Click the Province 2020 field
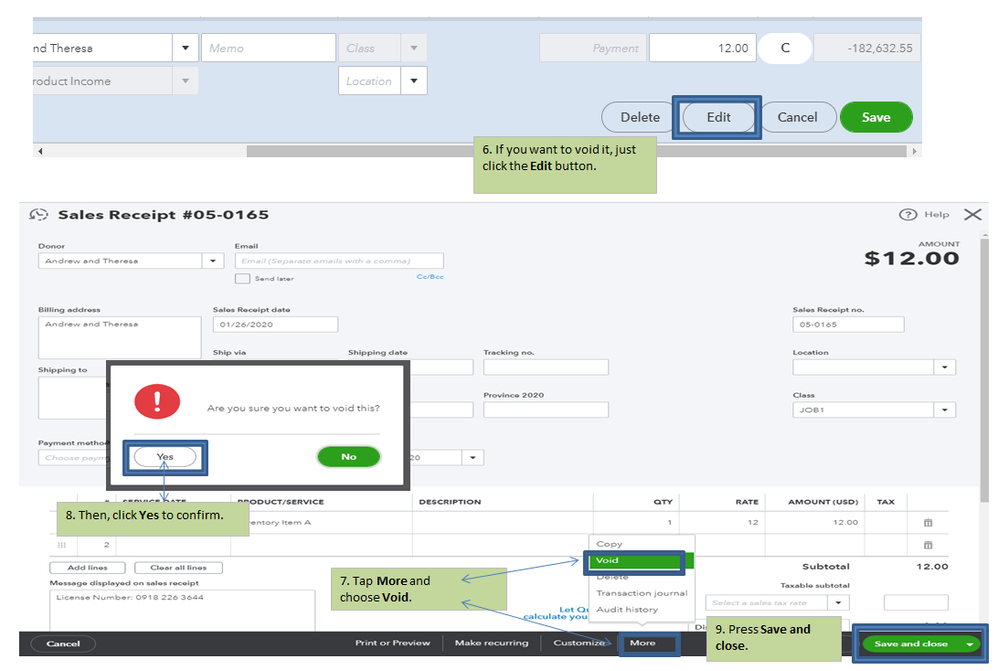This screenshot has width=998, height=671. click(545, 410)
